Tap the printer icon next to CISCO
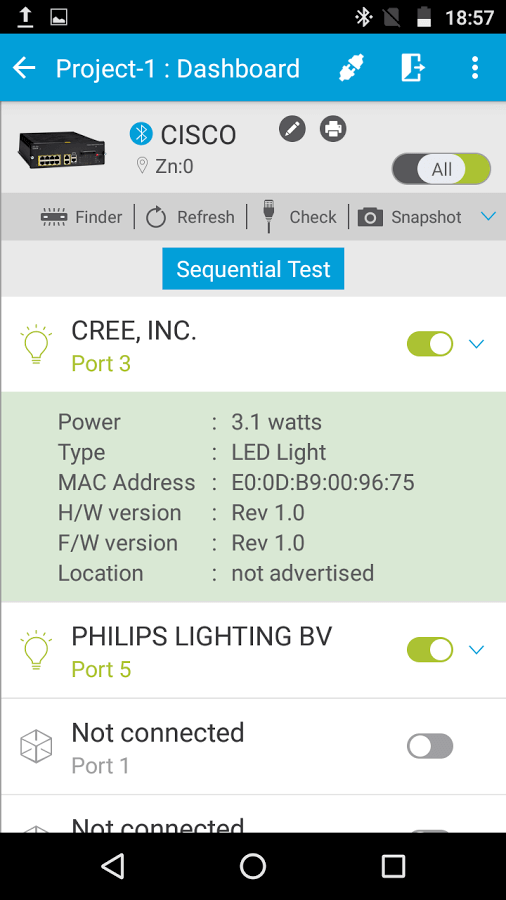 tap(333, 129)
